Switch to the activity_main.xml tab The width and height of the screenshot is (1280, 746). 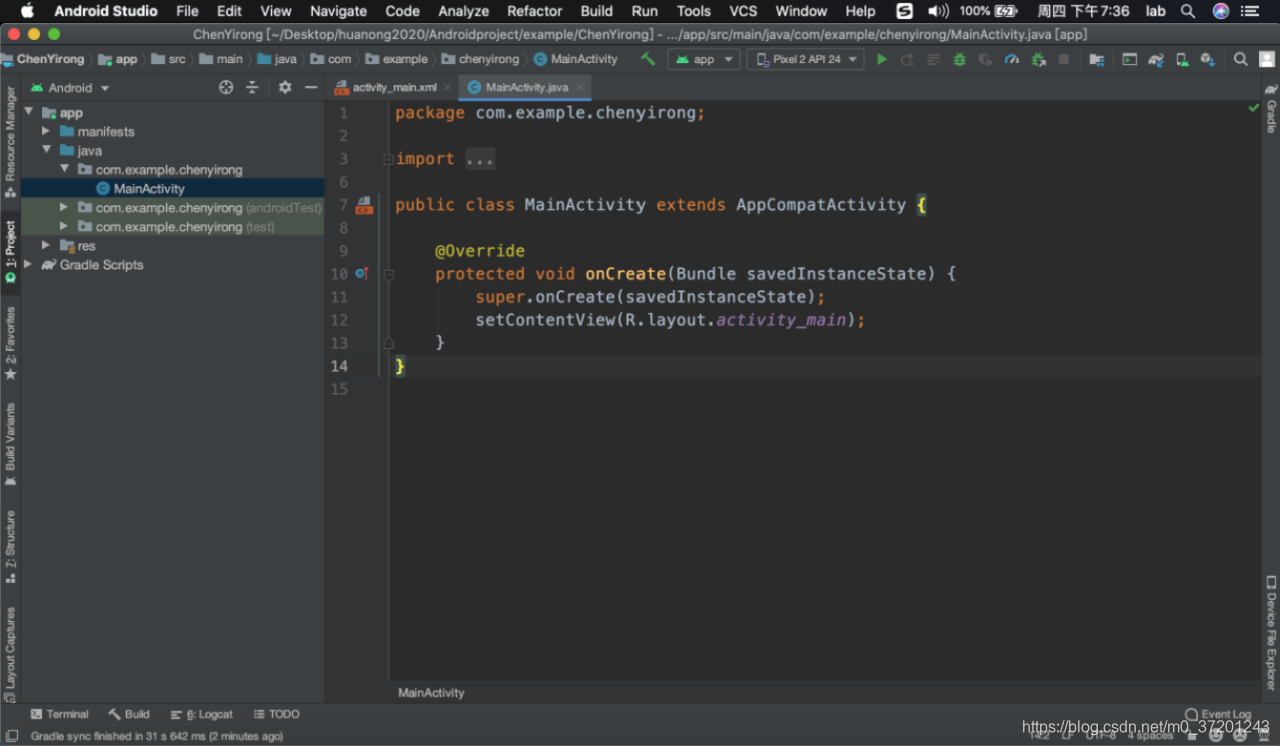pos(394,87)
